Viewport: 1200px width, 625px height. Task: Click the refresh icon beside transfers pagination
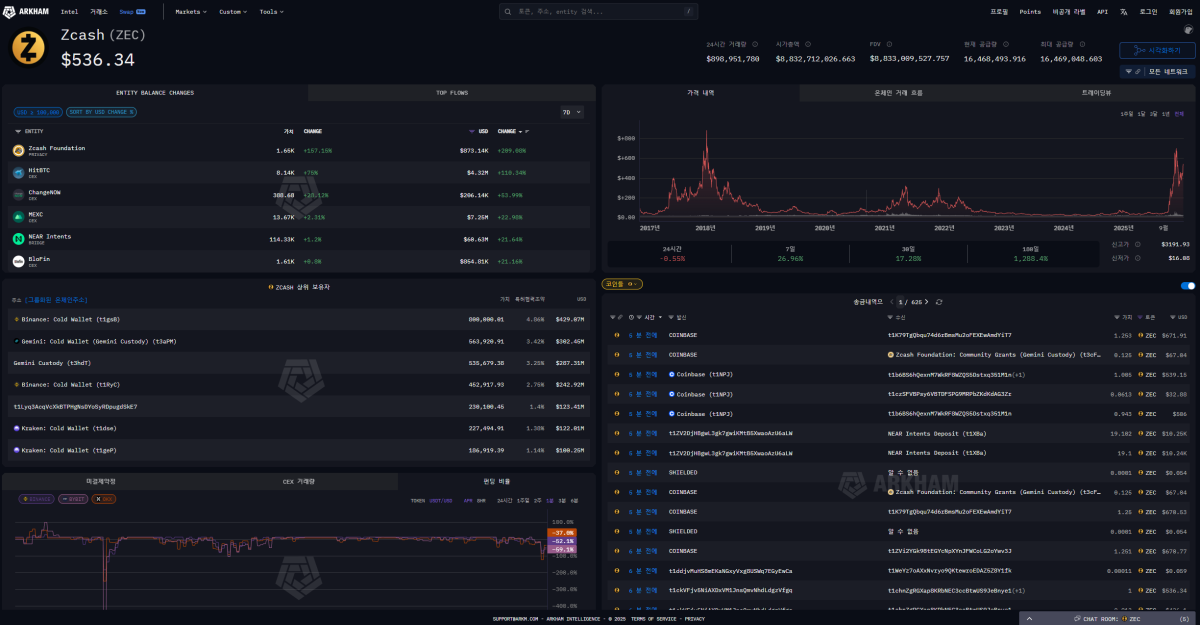[938, 301]
